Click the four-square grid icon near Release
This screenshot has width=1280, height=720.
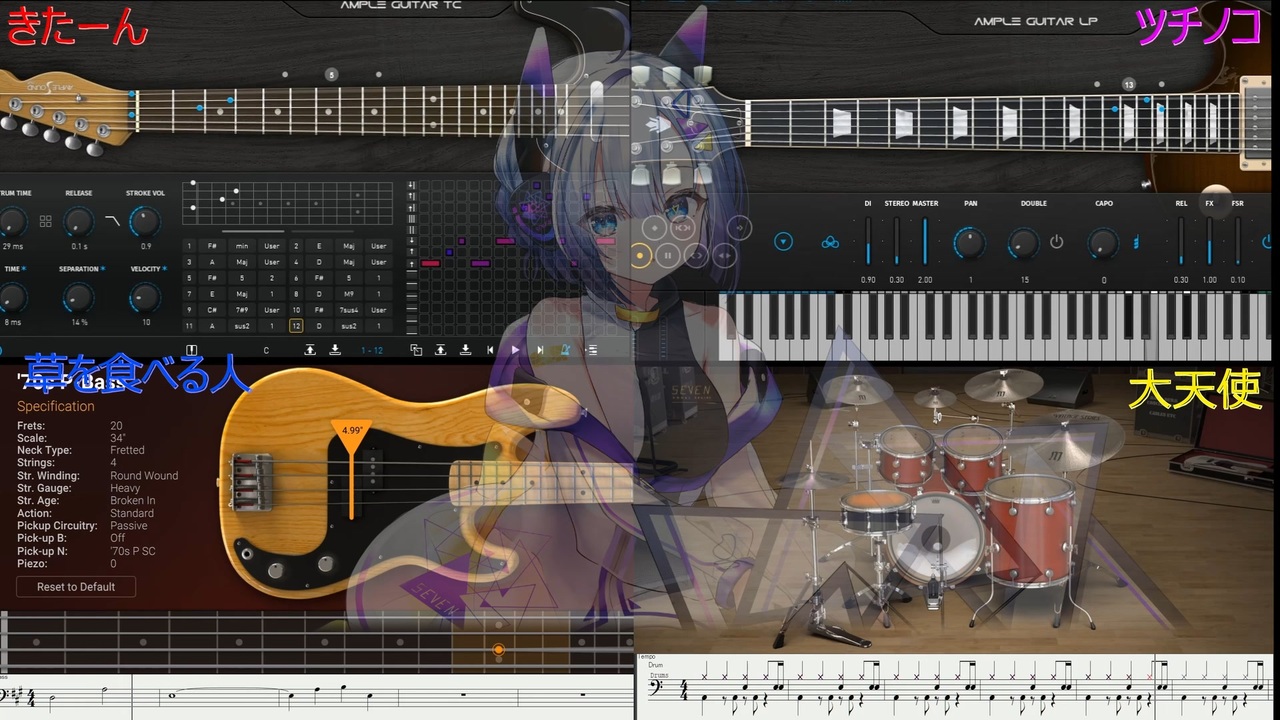click(46, 221)
